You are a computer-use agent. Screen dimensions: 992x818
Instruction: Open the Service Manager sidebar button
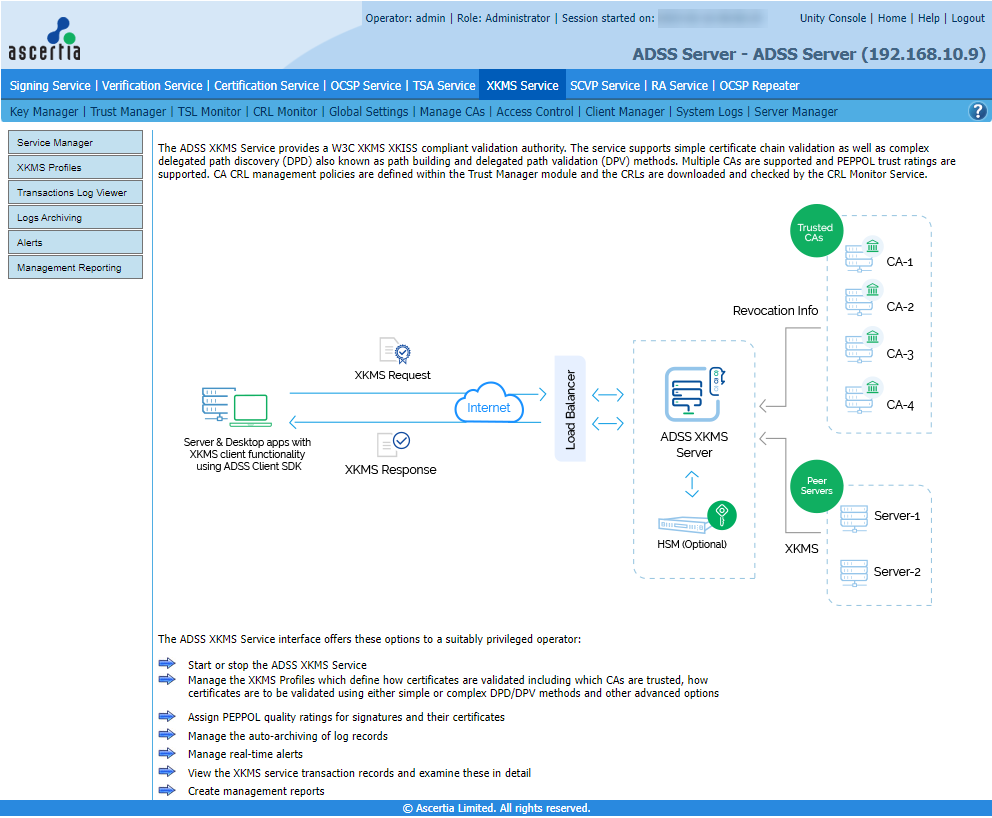[x=75, y=143]
